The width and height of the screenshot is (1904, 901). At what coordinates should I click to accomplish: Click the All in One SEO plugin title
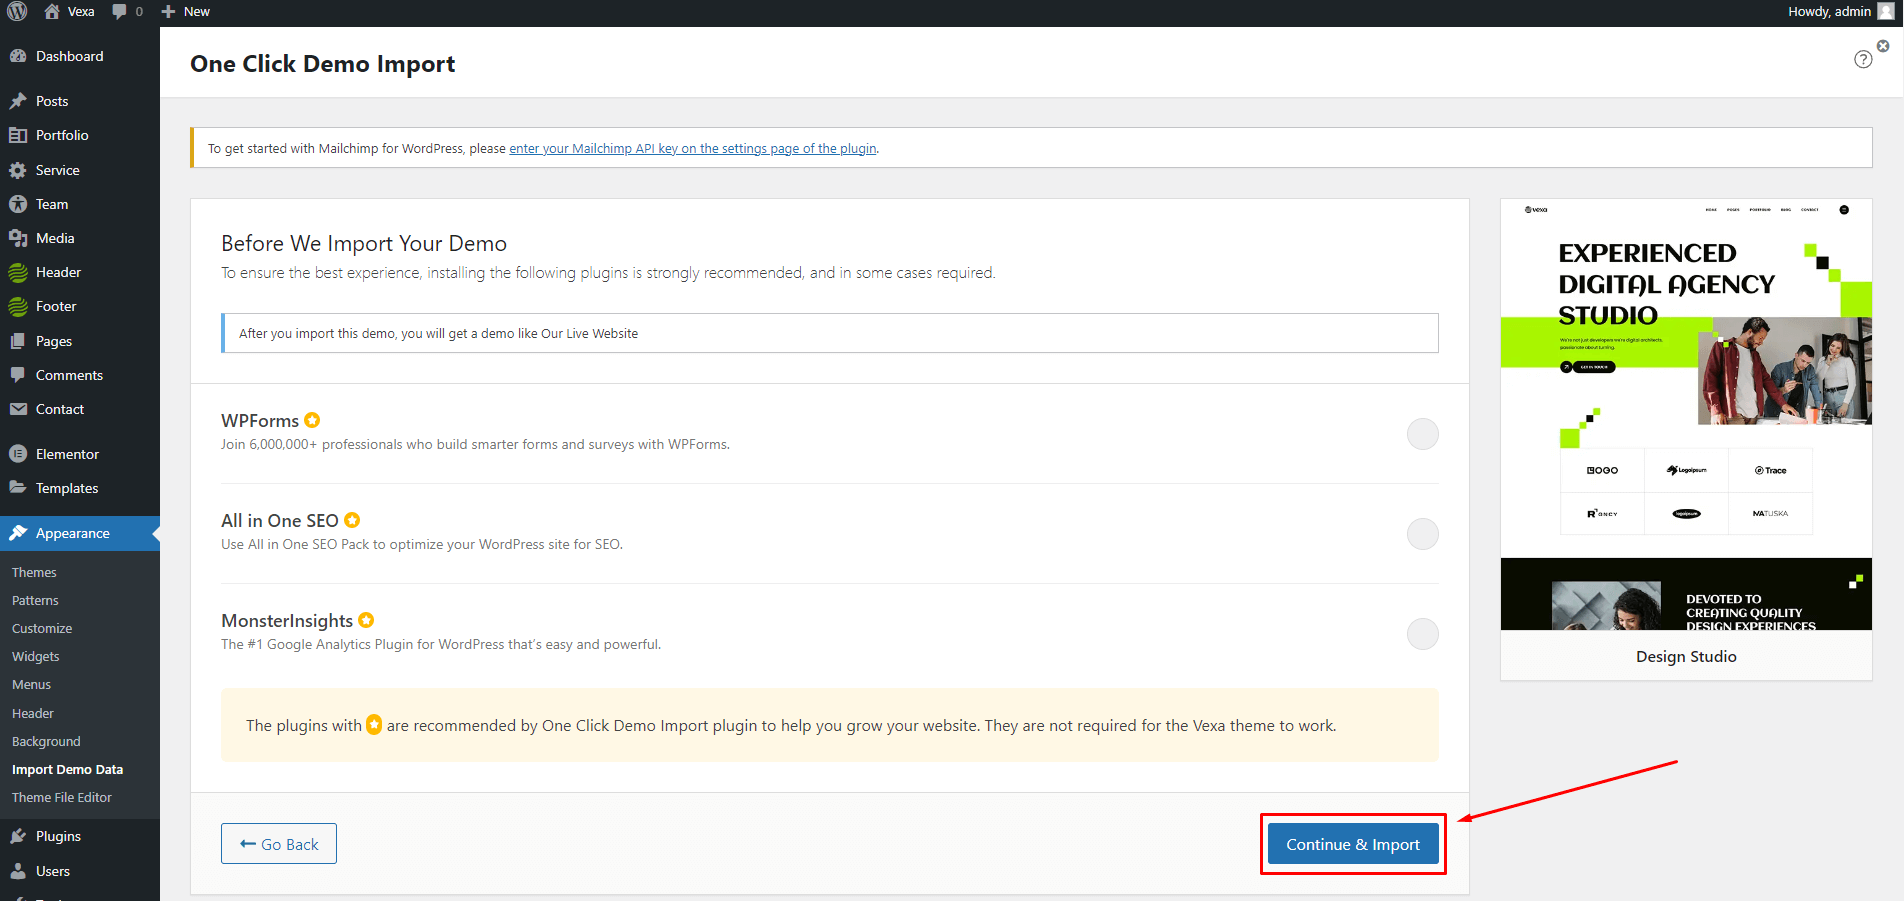[x=280, y=521]
